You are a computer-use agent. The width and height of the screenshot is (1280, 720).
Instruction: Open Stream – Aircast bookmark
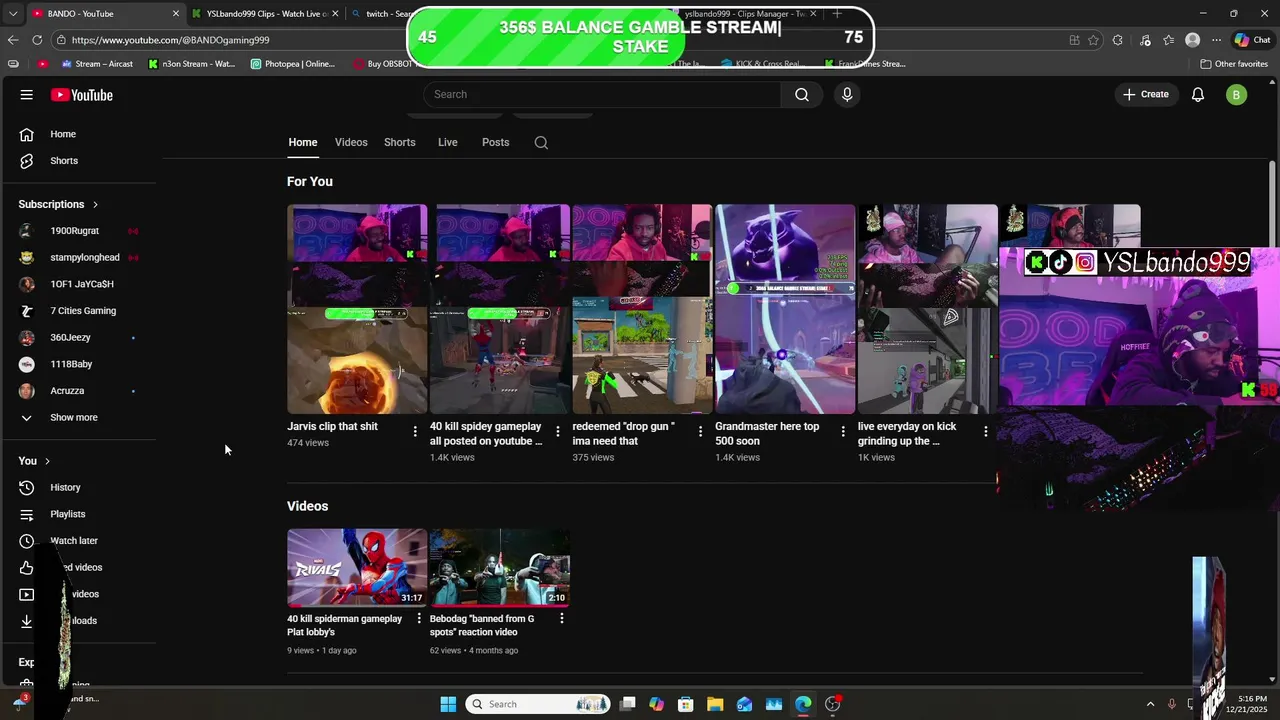(96, 64)
